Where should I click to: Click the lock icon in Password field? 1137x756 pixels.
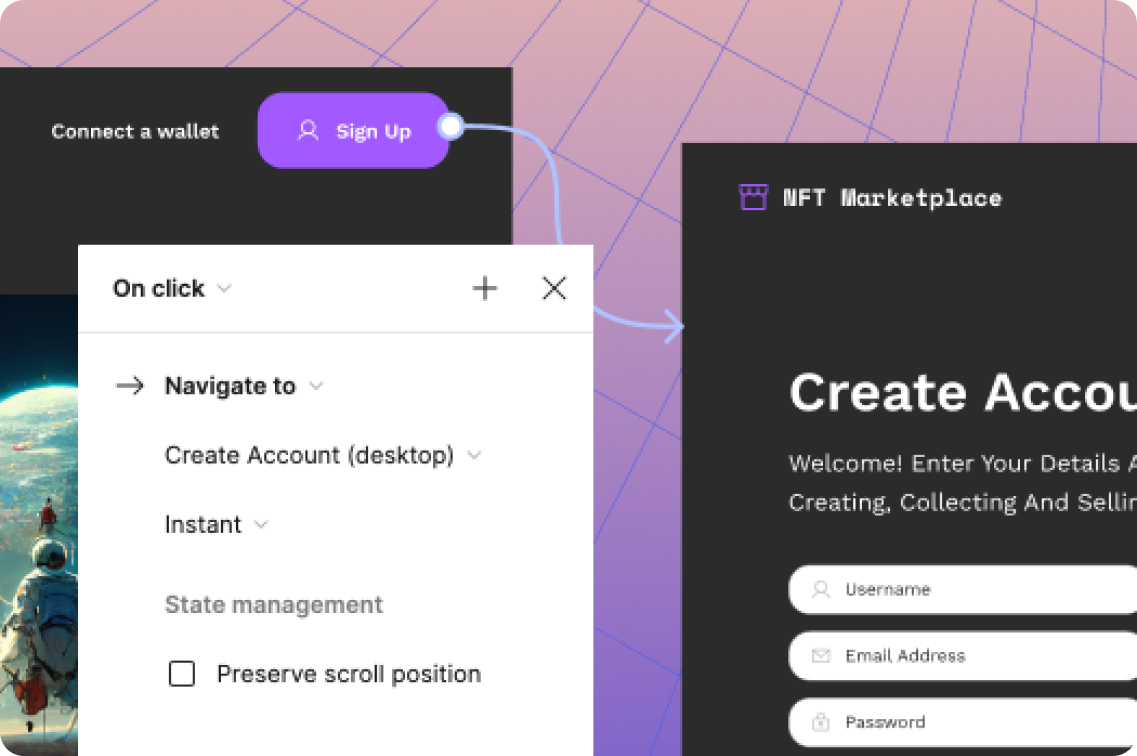click(821, 722)
